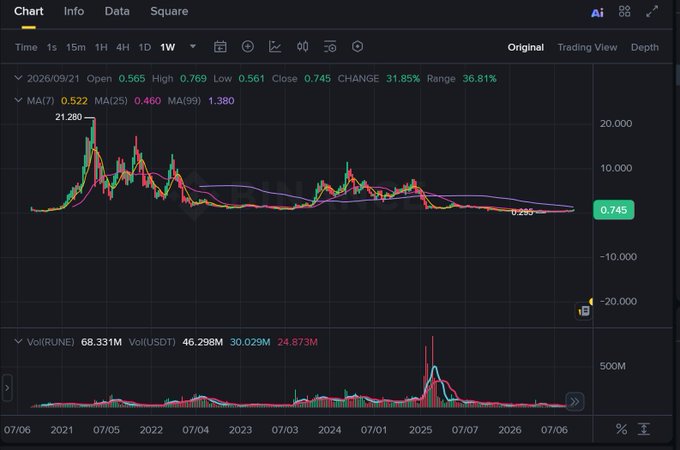Click the 500M volume axis label
The image size is (680, 450).
coord(612,366)
